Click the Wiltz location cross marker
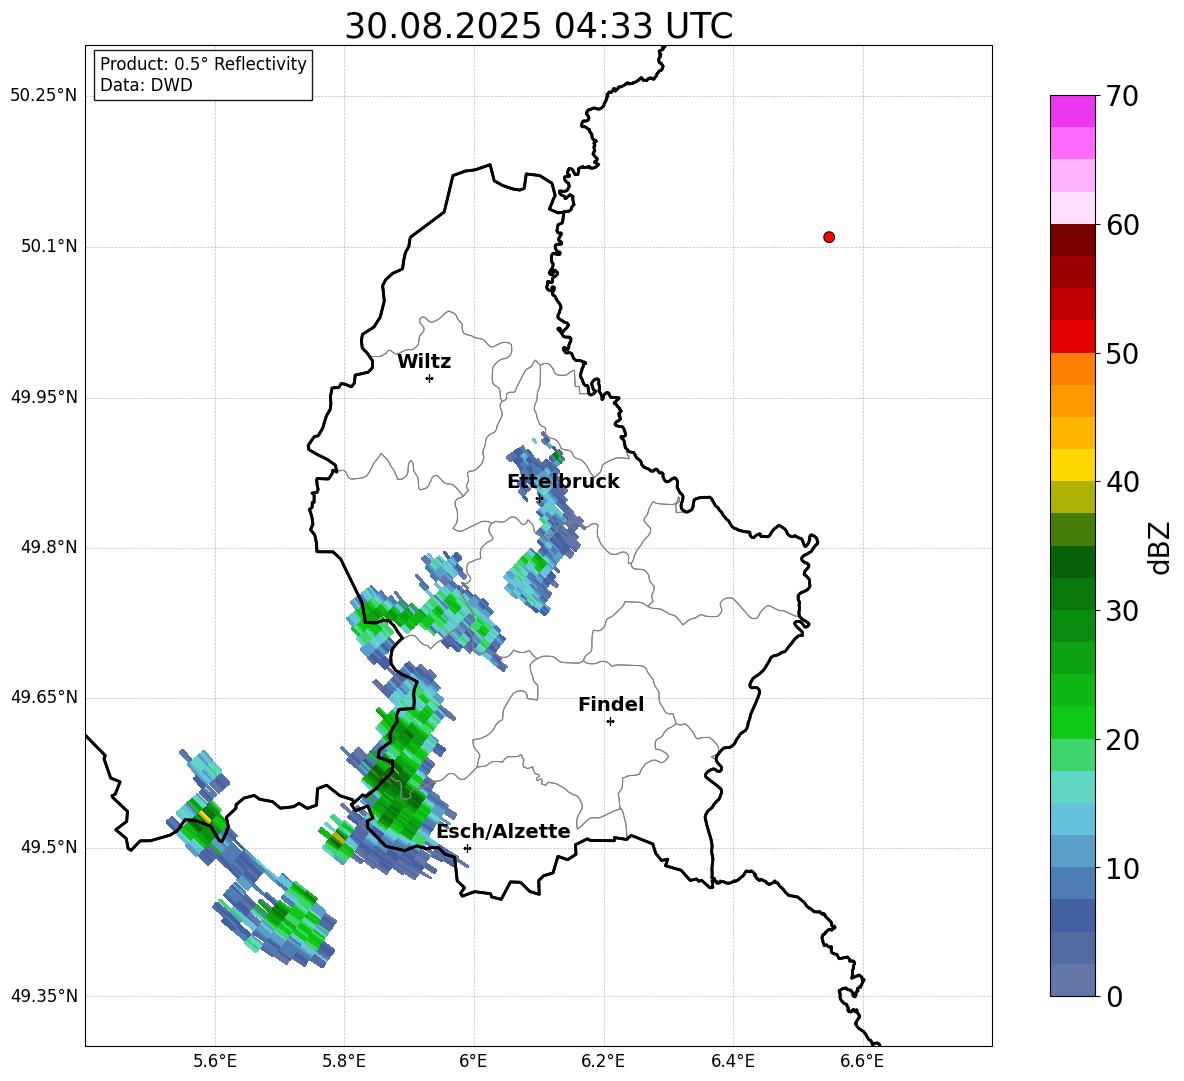The width and height of the screenshot is (1184, 1081). tap(429, 378)
